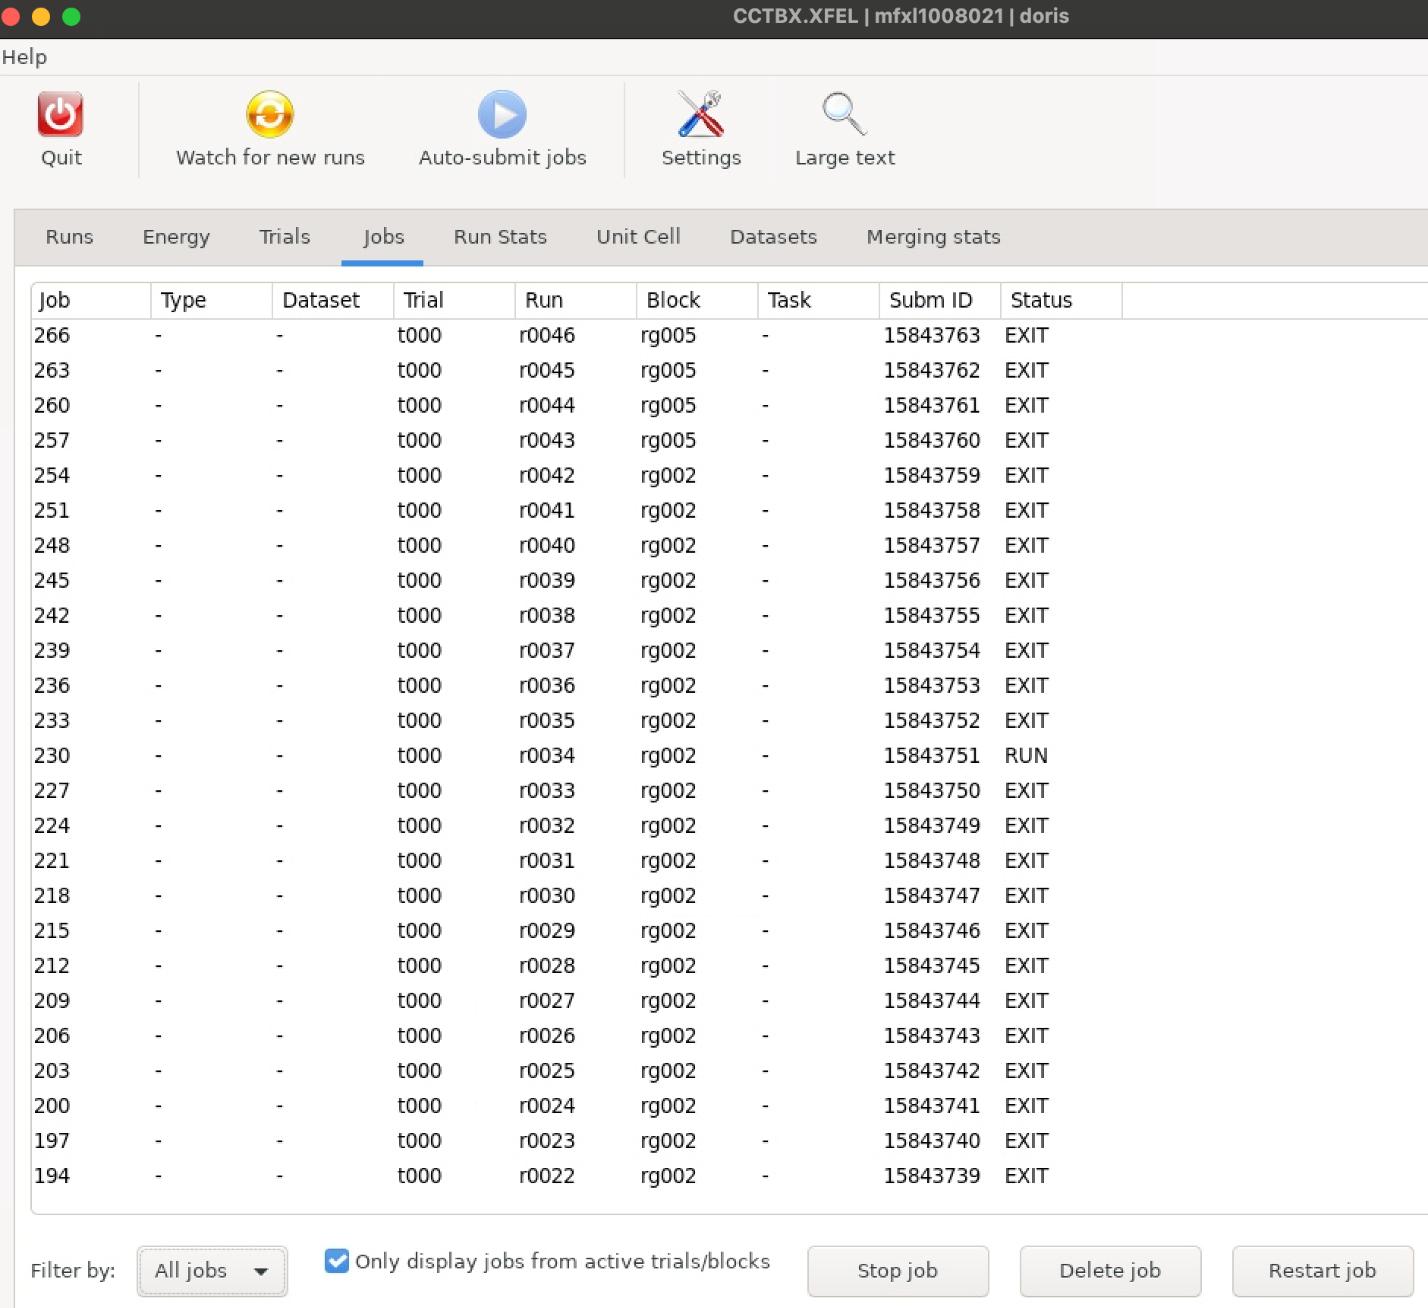
Task: Toggle Only display jobs from active trials checkbox
Action: (x=337, y=1261)
